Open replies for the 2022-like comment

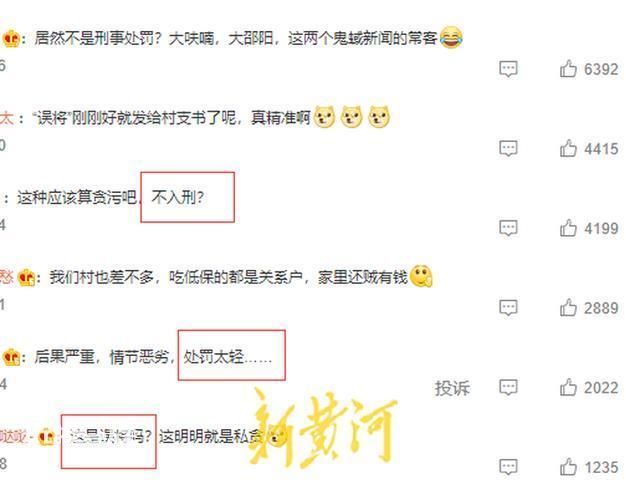pyautogui.click(x=508, y=387)
